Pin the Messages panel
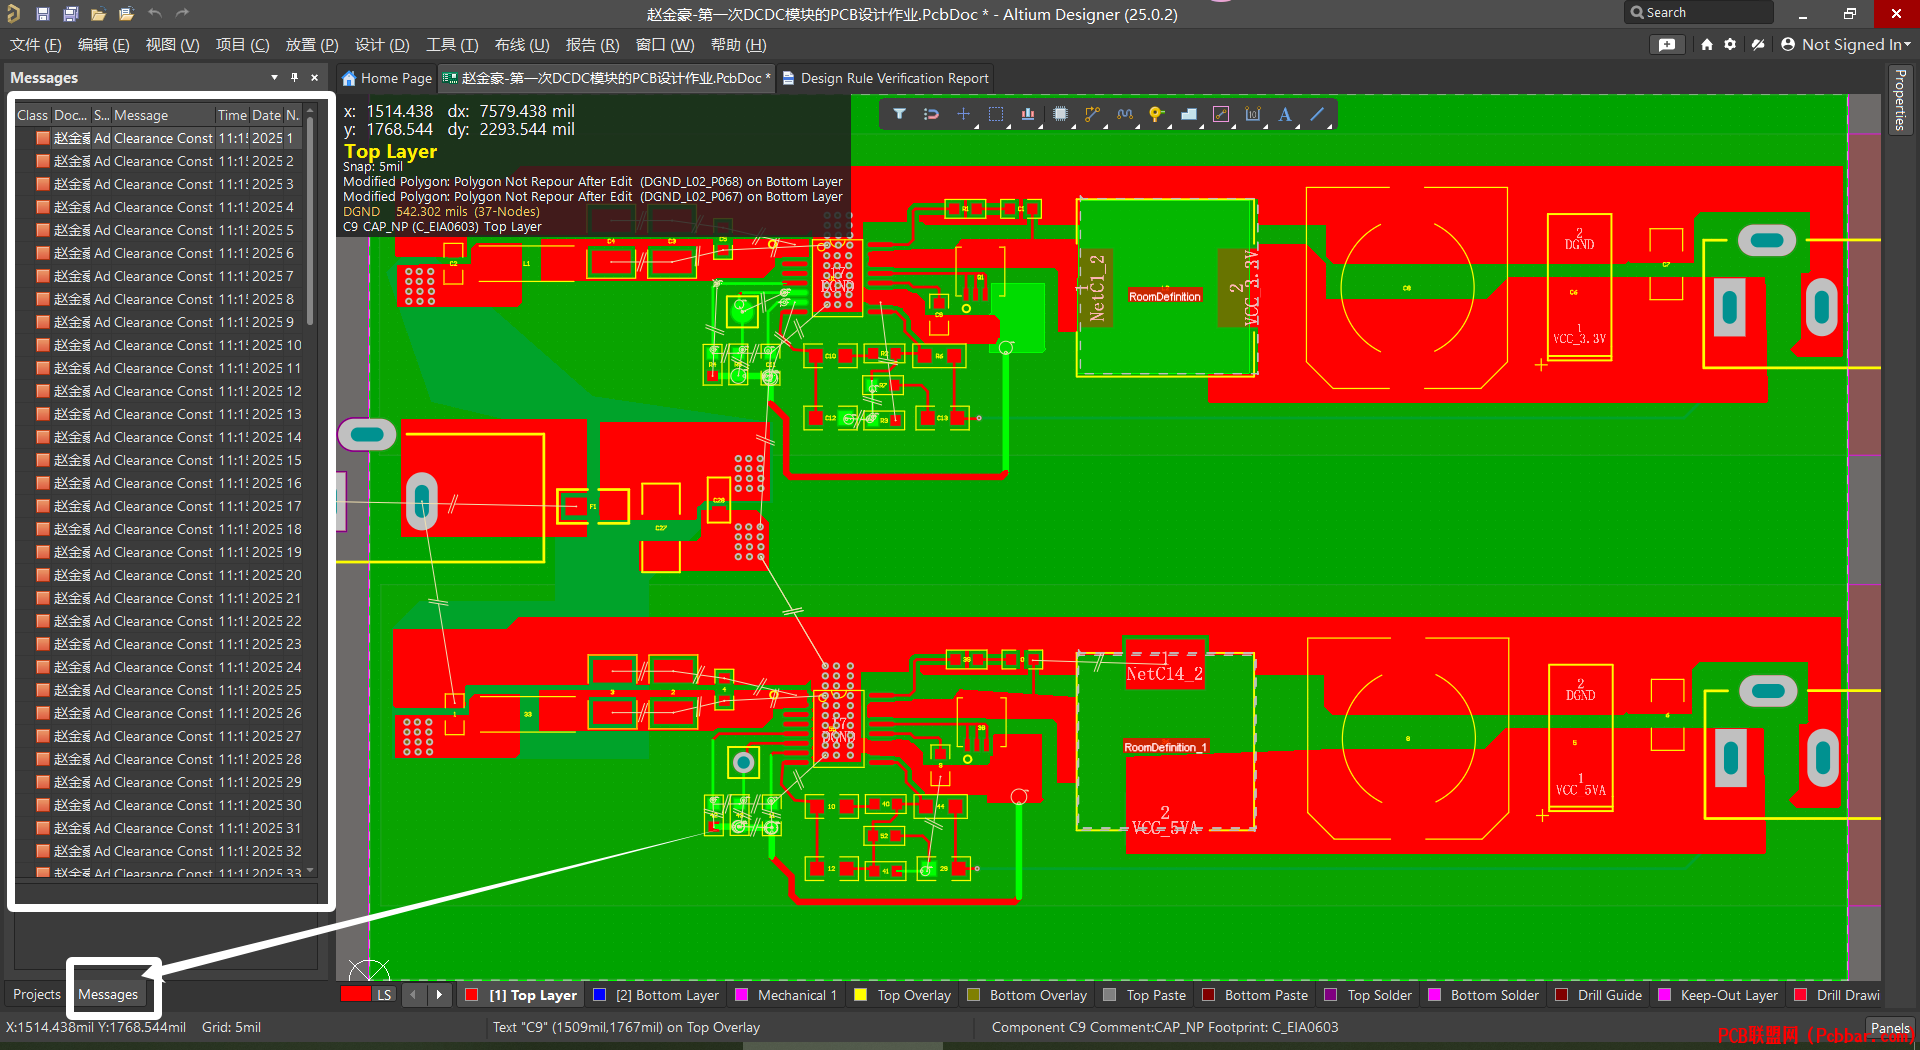This screenshot has height=1050, width=1920. (294, 77)
